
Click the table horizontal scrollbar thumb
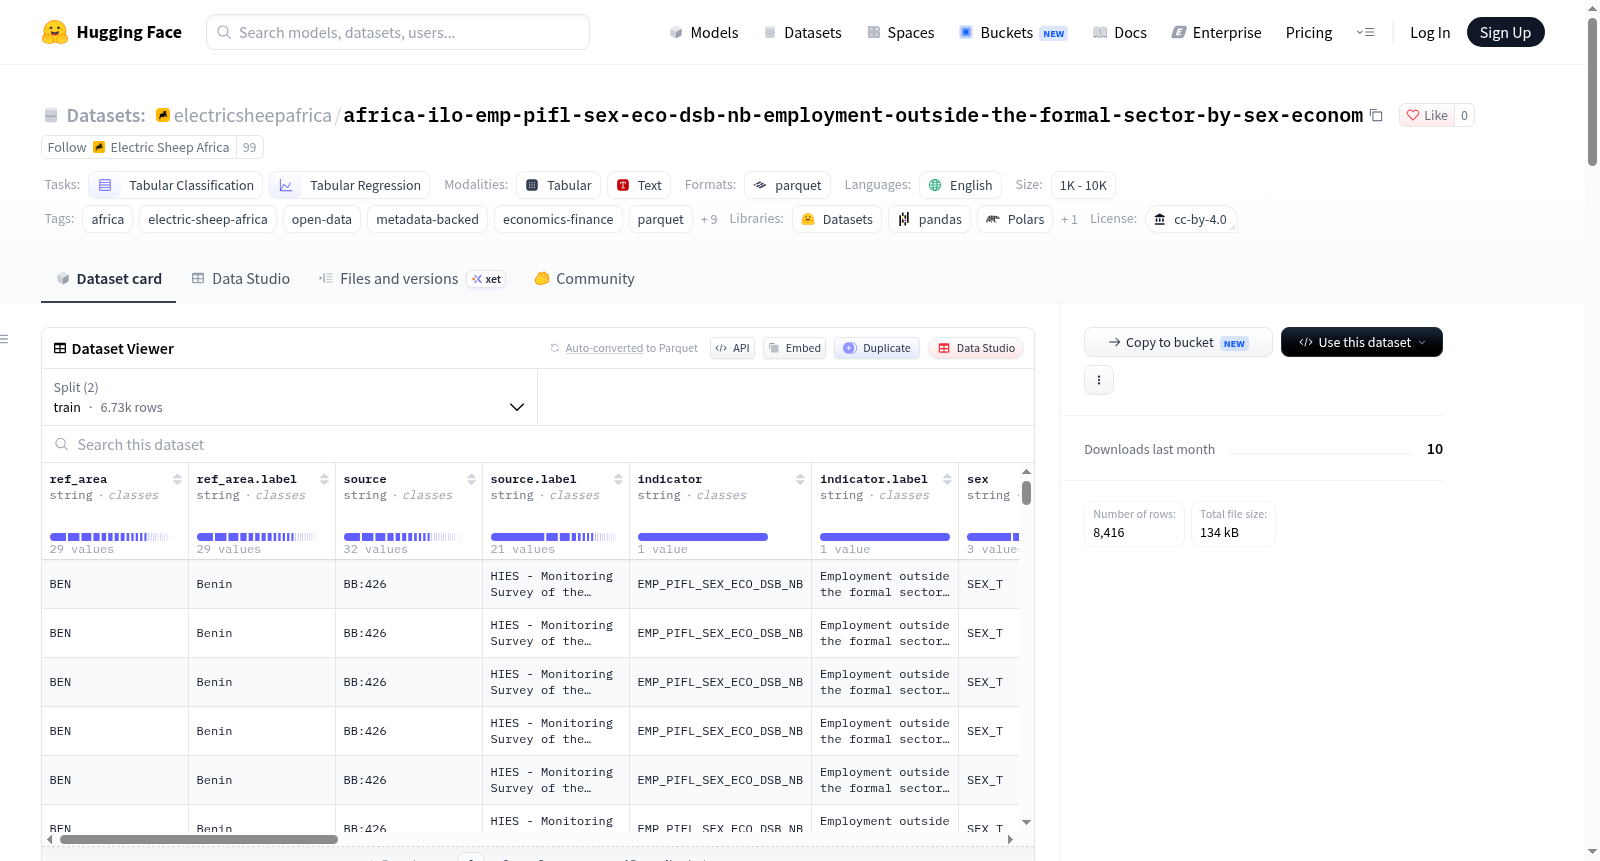(x=198, y=839)
